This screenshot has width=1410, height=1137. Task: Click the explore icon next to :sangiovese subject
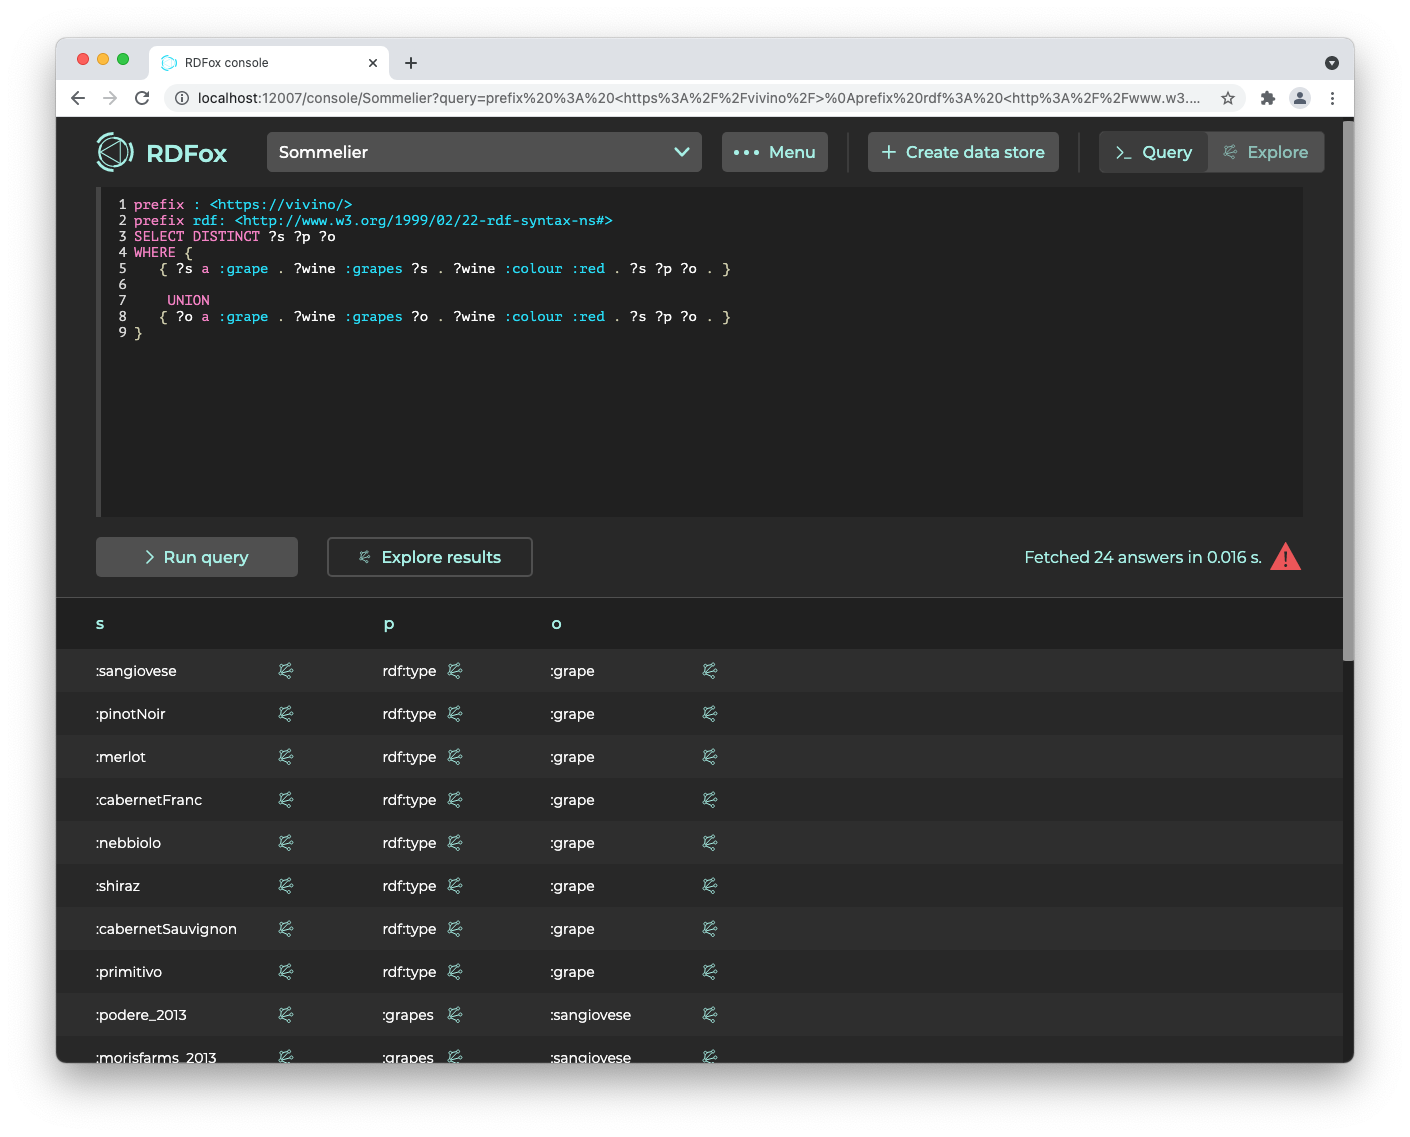click(285, 671)
